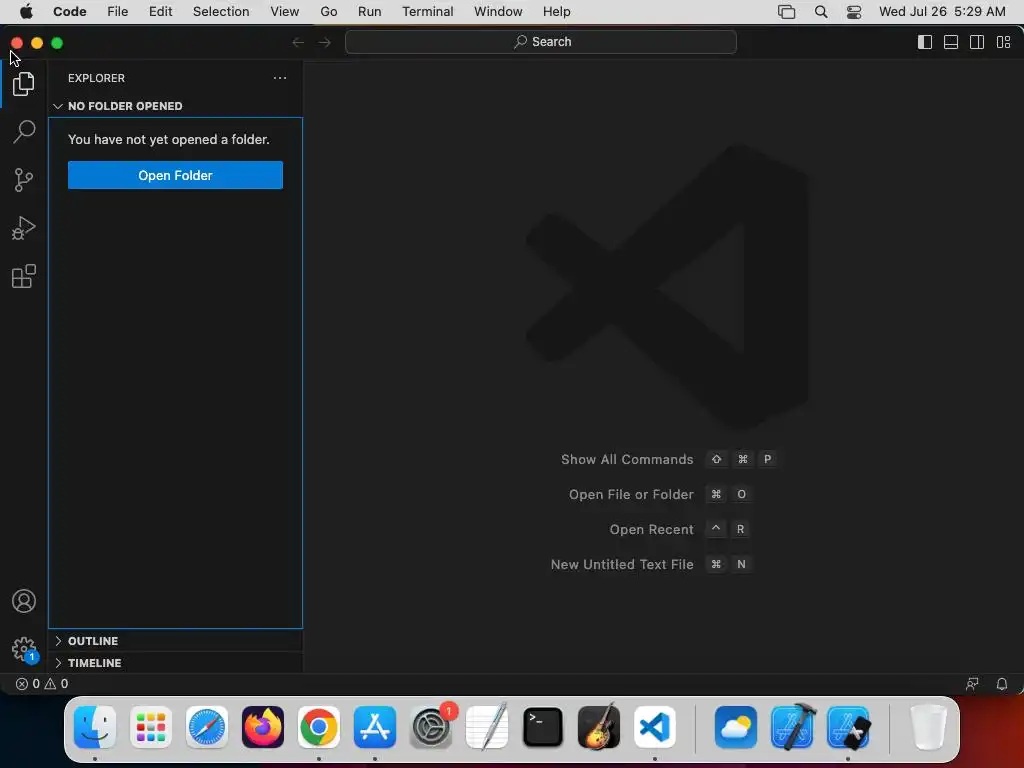Open the Selection menu
This screenshot has width=1024, height=768.
click(x=221, y=12)
